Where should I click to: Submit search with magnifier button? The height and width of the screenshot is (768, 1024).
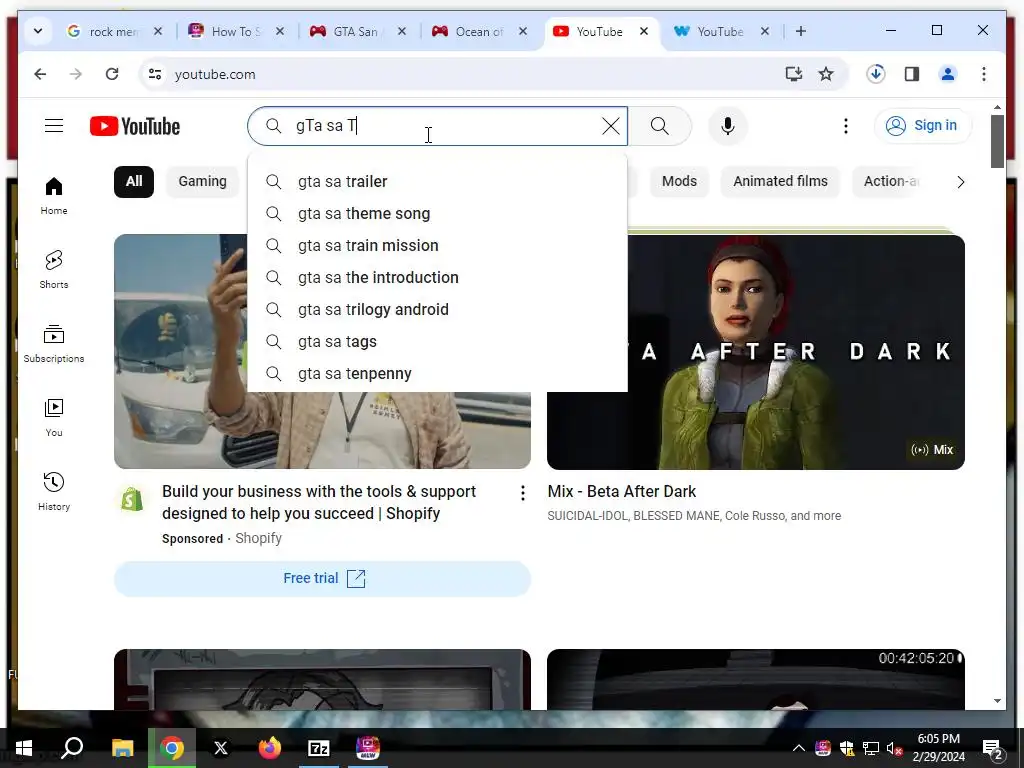(x=660, y=125)
